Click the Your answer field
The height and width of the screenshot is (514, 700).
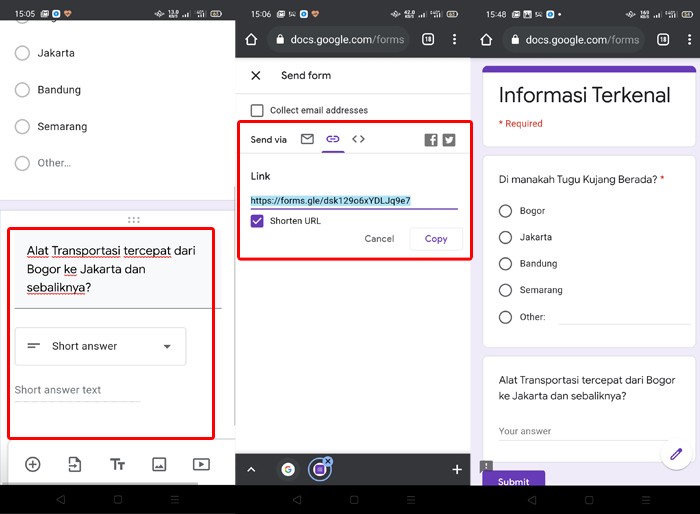[x=583, y=431]
